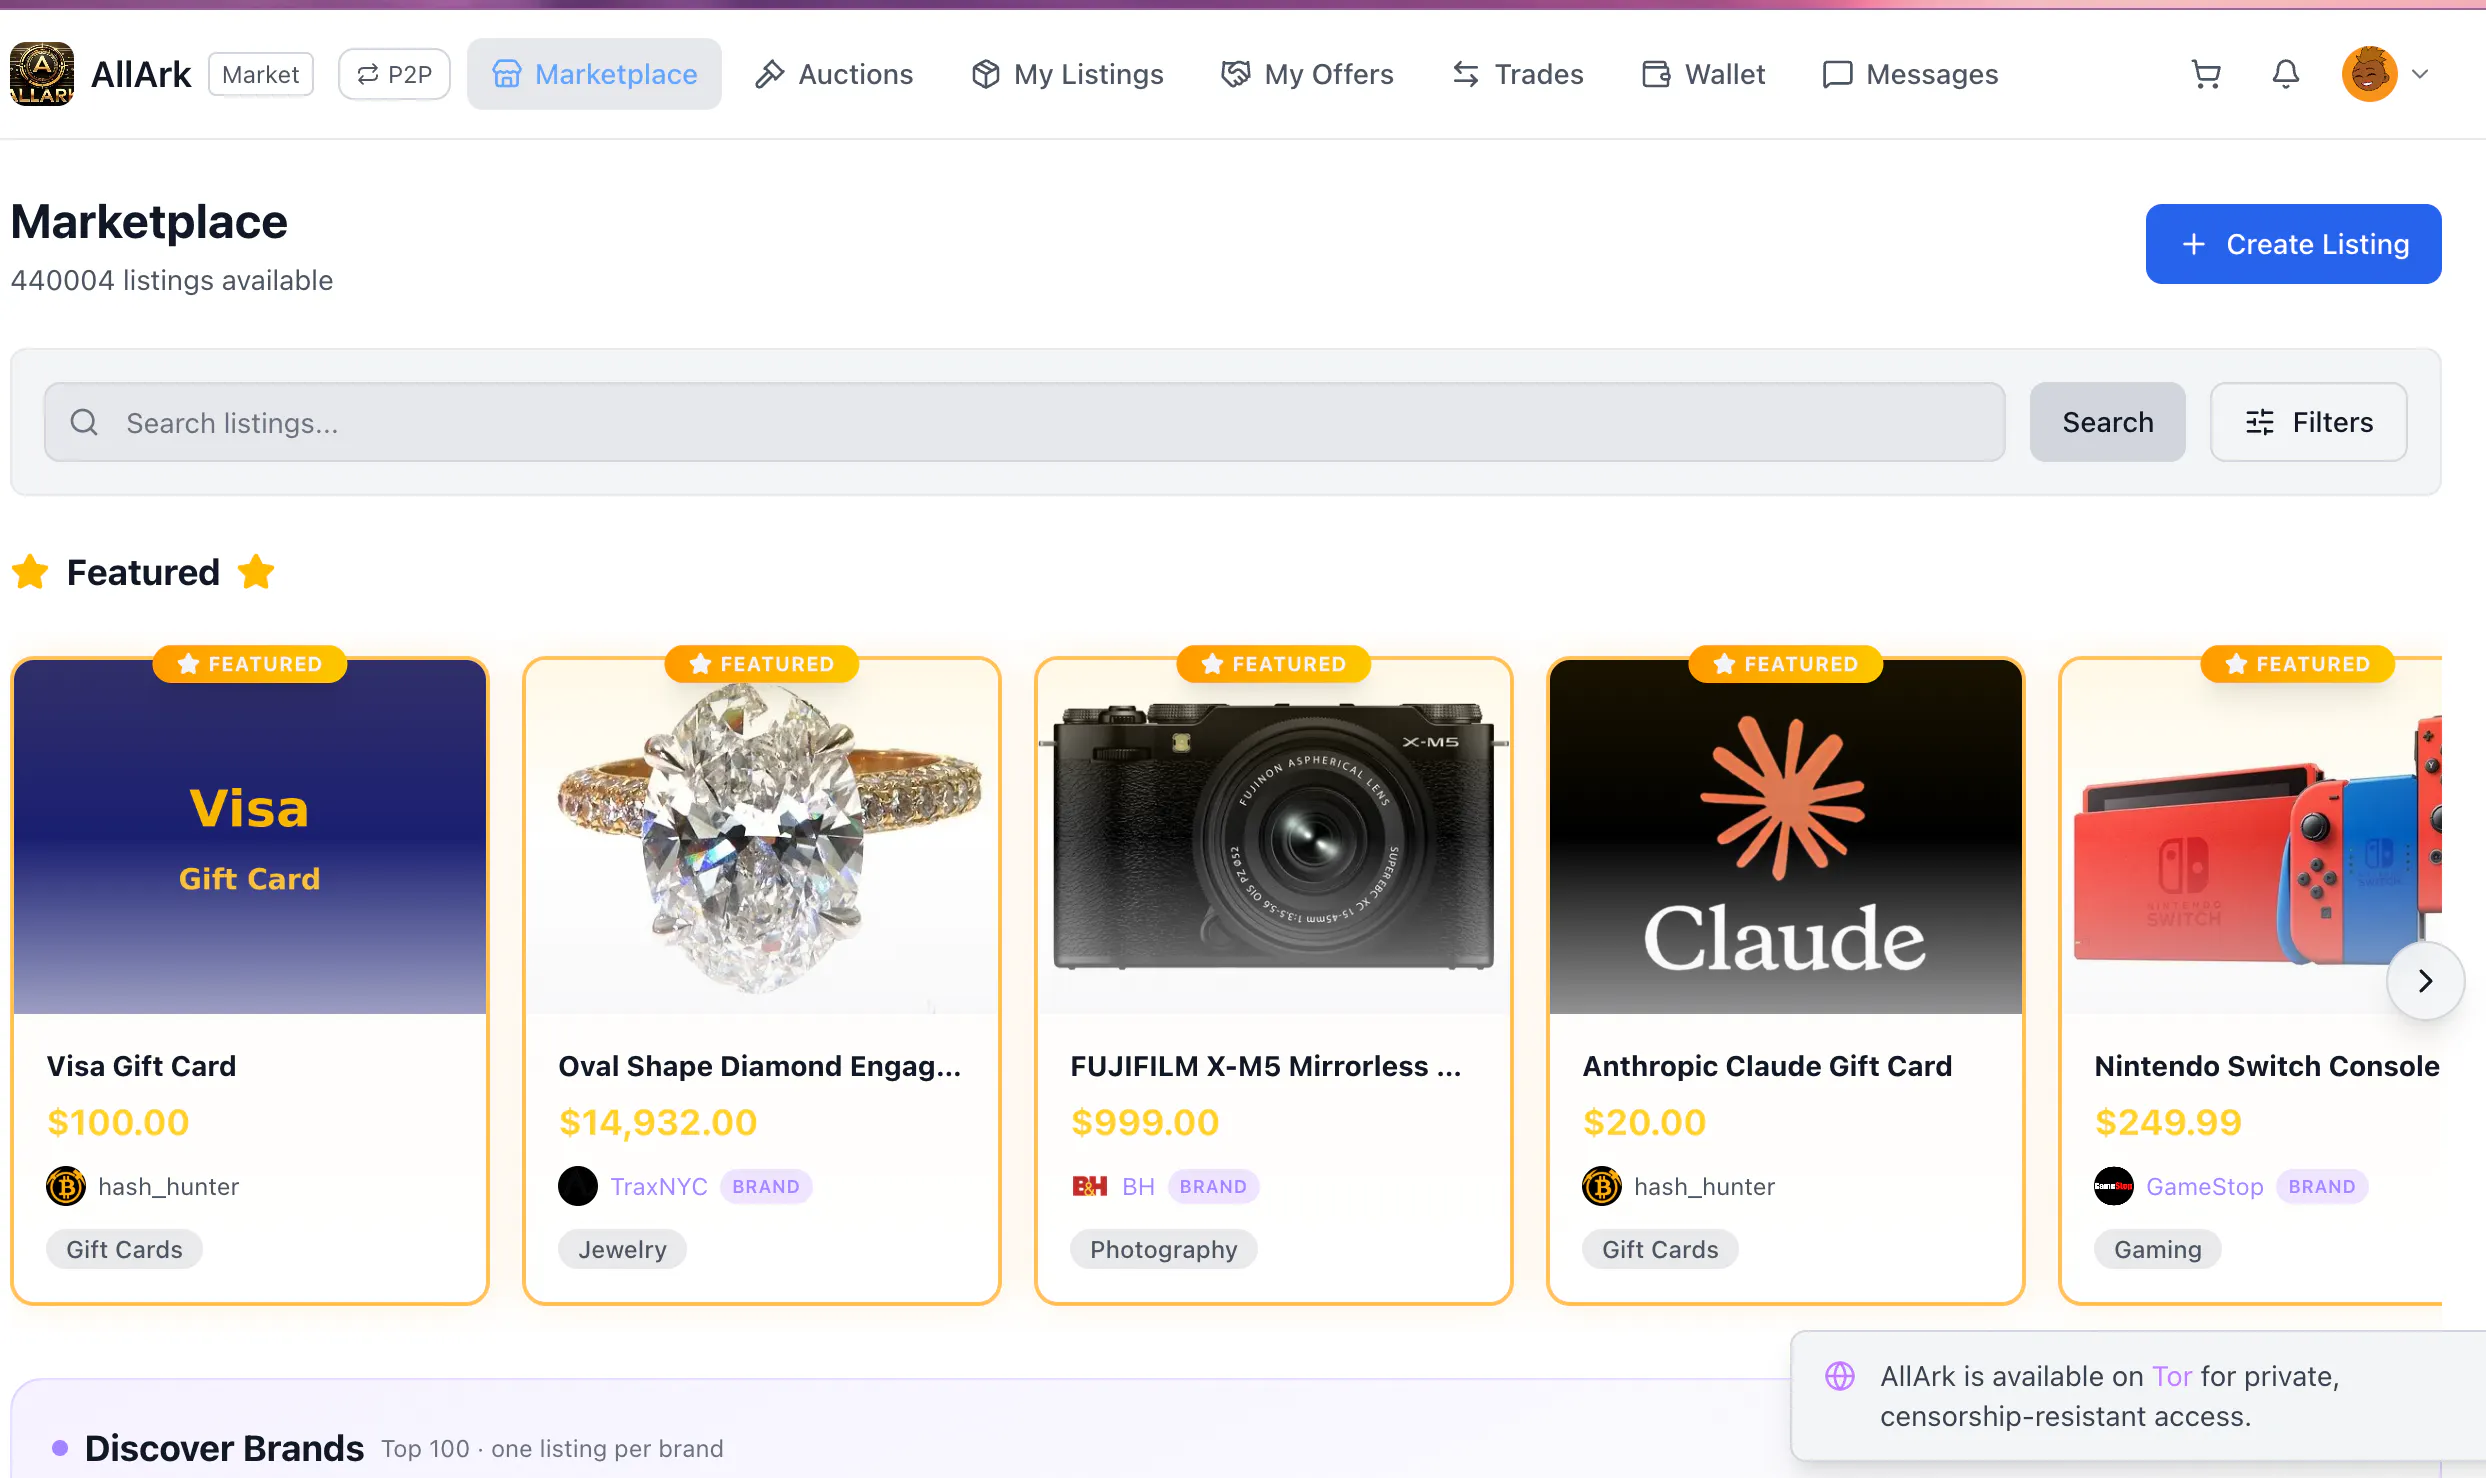Open the Marketplace tab
The height and width of the screenshot is (1478, 2486).
594,74
